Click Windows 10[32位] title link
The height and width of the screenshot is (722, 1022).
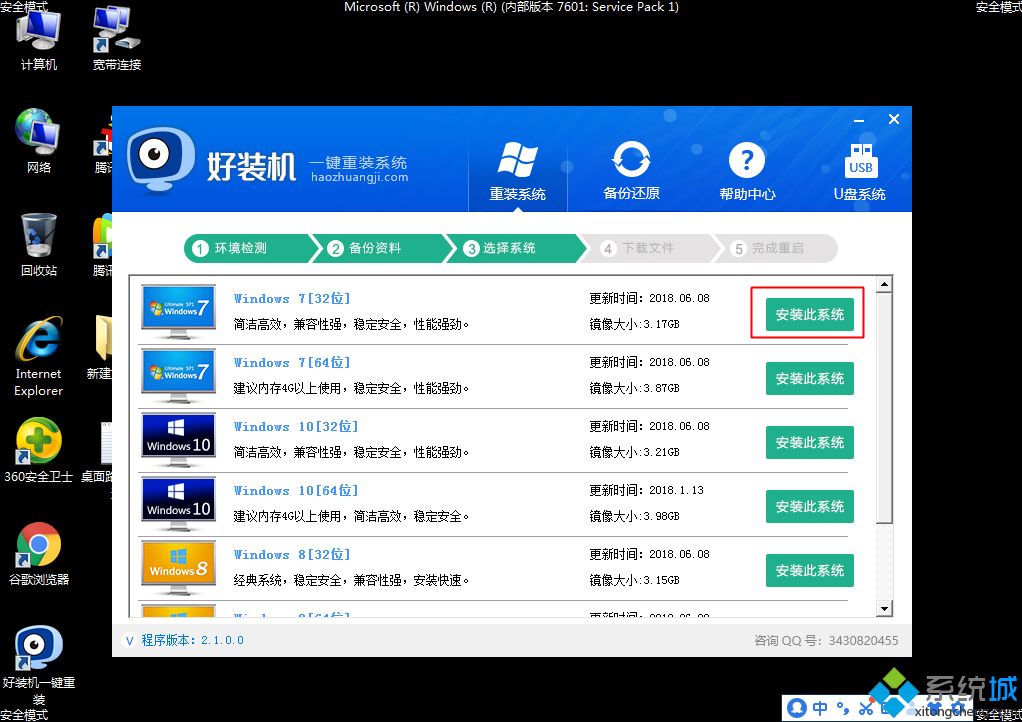pyautogui.click(x=296, y=426)
